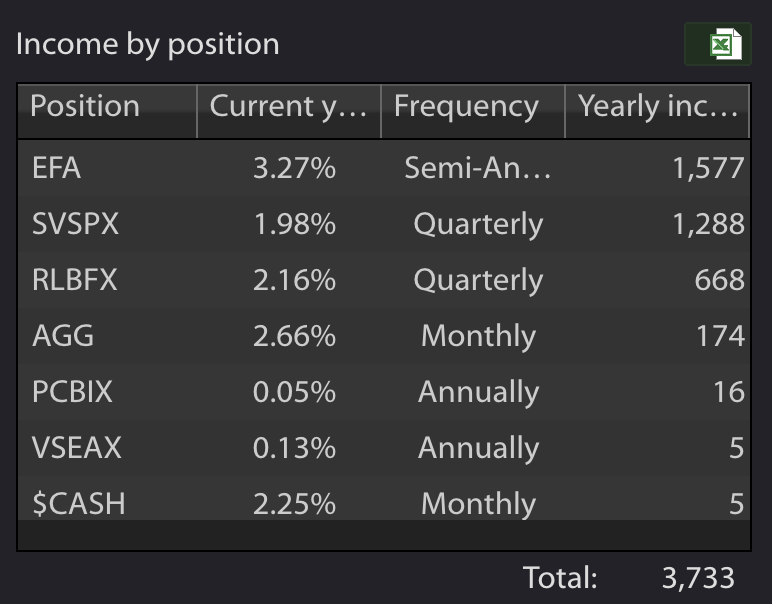Select the SVSPX position row
Image resolution: width=772 pixels, height=604 pixels.
tap(384, 224)
